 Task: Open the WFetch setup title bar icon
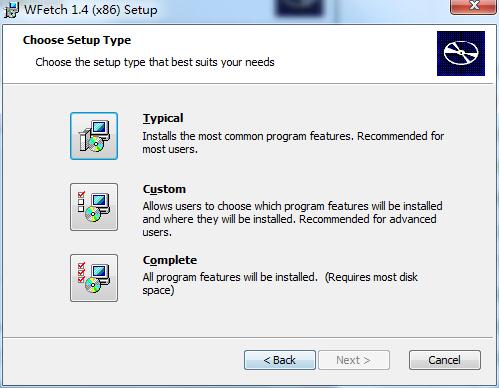point(11,10)
